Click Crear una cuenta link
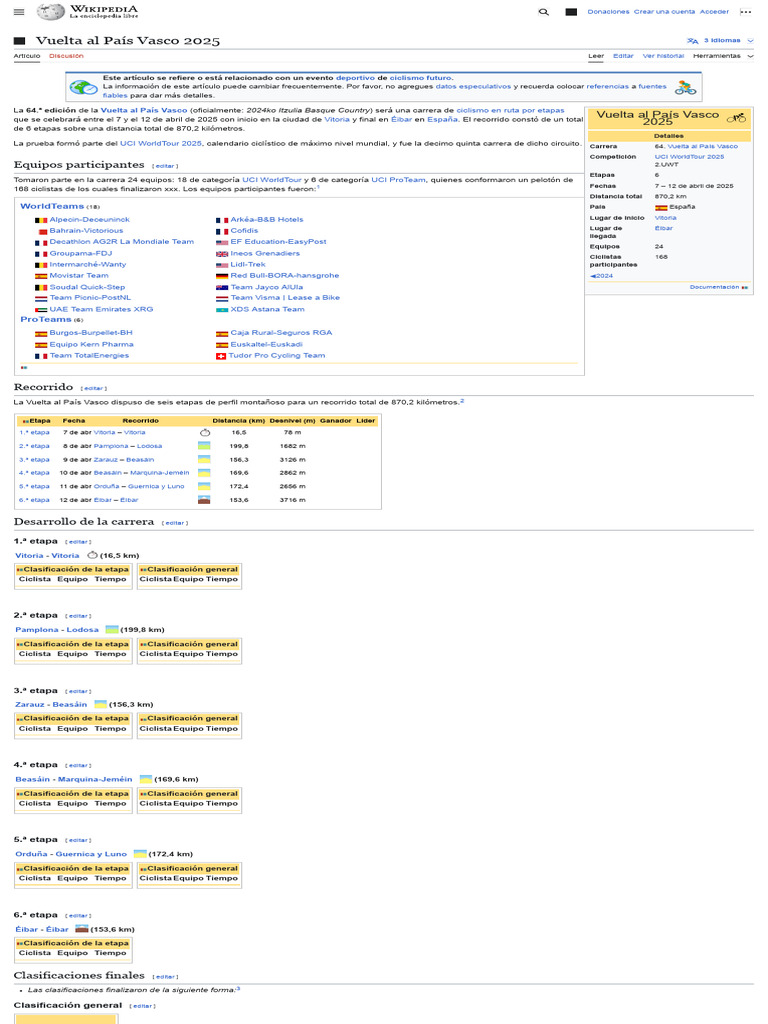768x1024 pixels. click(x=664, y=12)
